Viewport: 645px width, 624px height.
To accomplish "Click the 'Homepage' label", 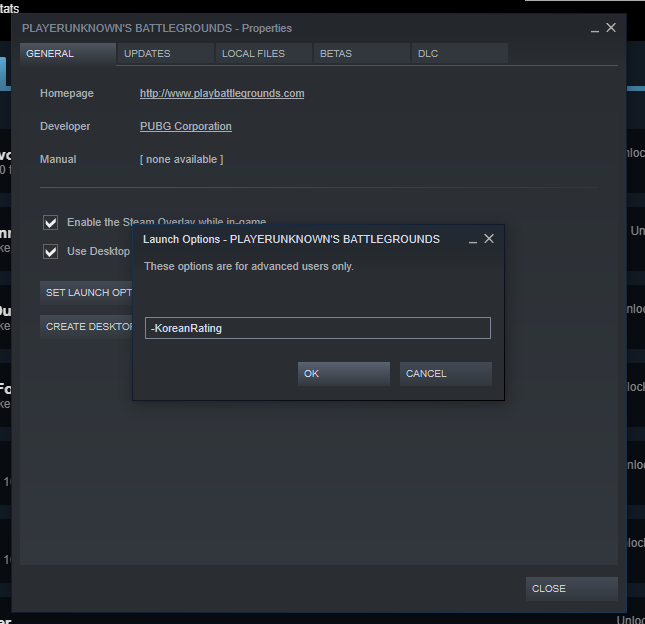I will tap(67, 93).
